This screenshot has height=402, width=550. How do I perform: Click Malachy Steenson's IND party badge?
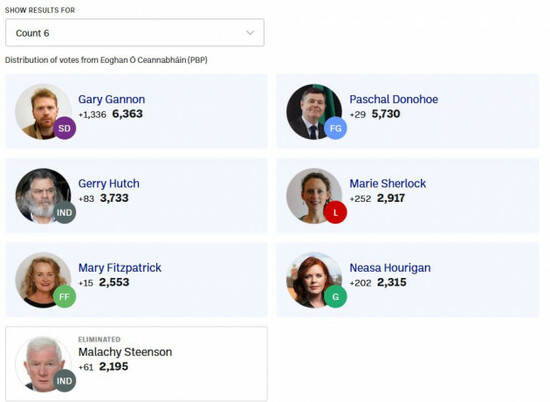tap(65, 381)
